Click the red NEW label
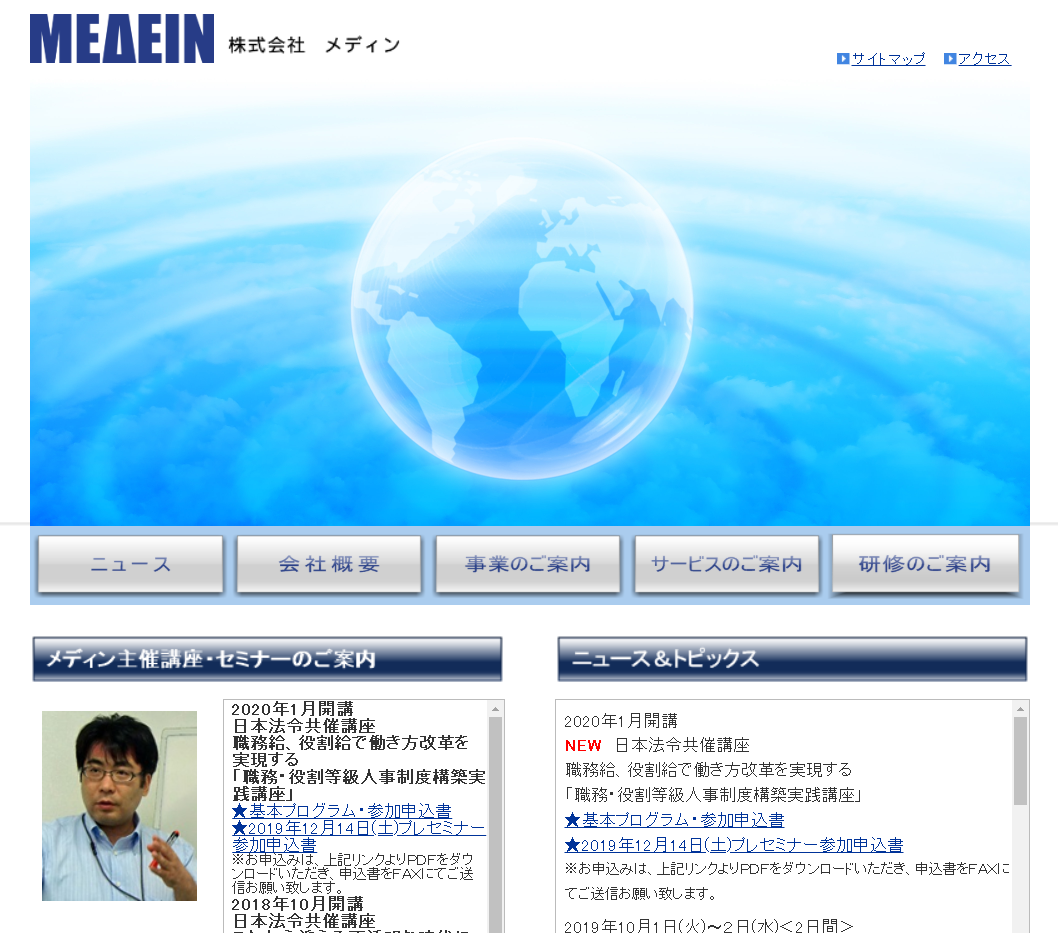Screen dimensions: 1058x933 click(x=583, y=746)
